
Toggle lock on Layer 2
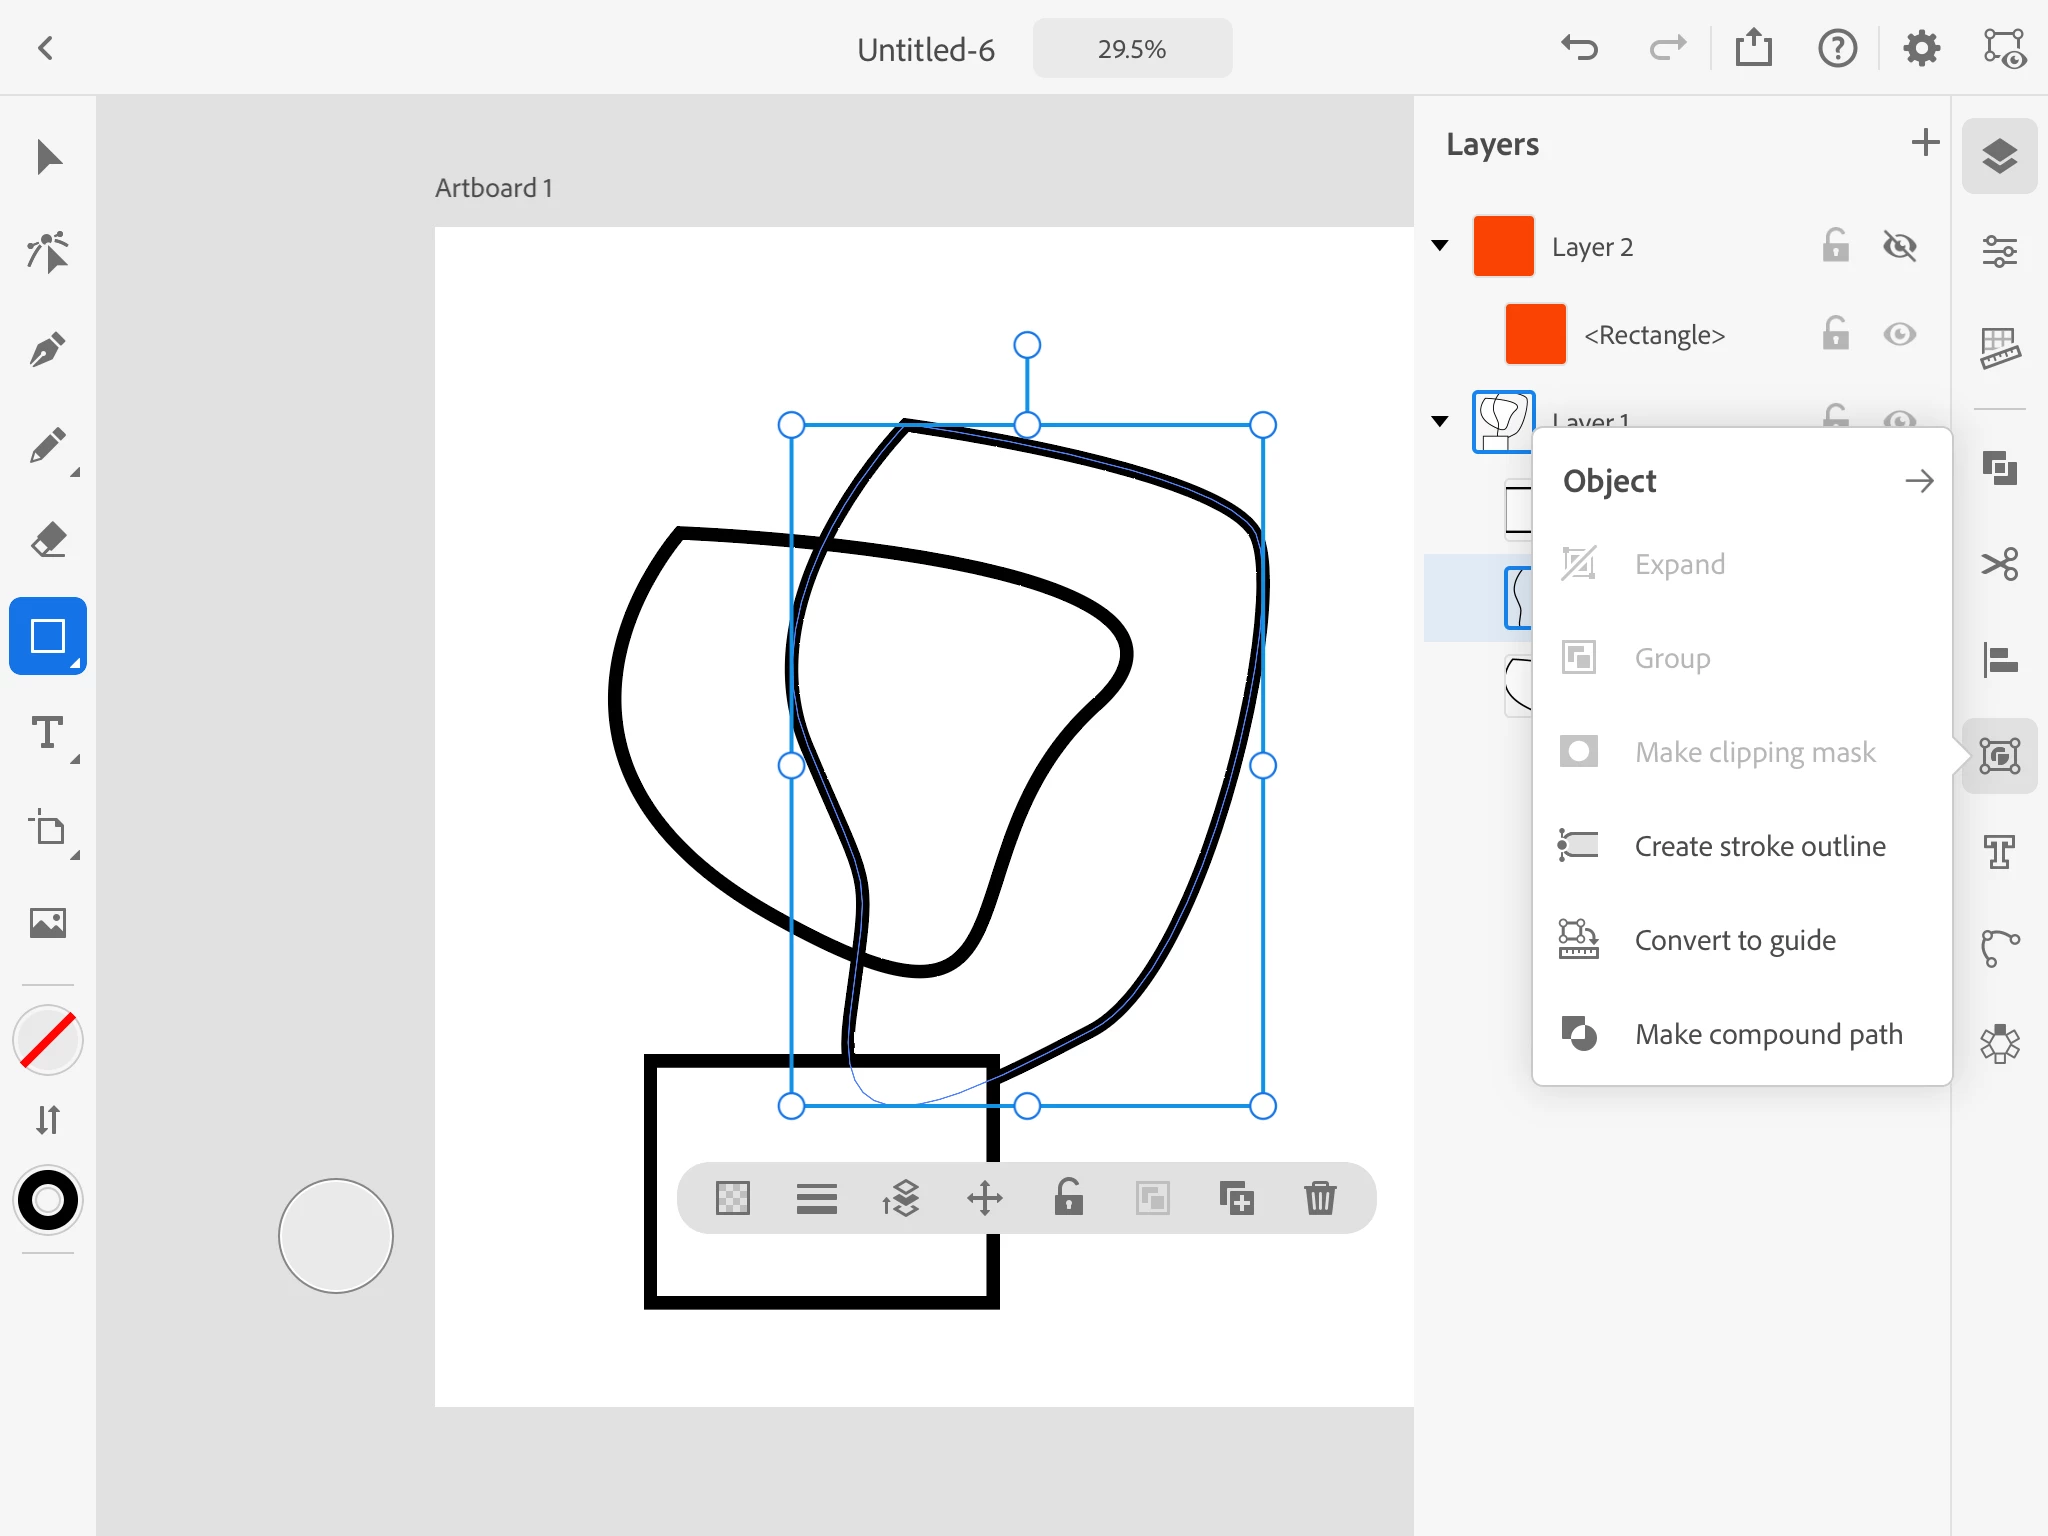point(1835,246)
